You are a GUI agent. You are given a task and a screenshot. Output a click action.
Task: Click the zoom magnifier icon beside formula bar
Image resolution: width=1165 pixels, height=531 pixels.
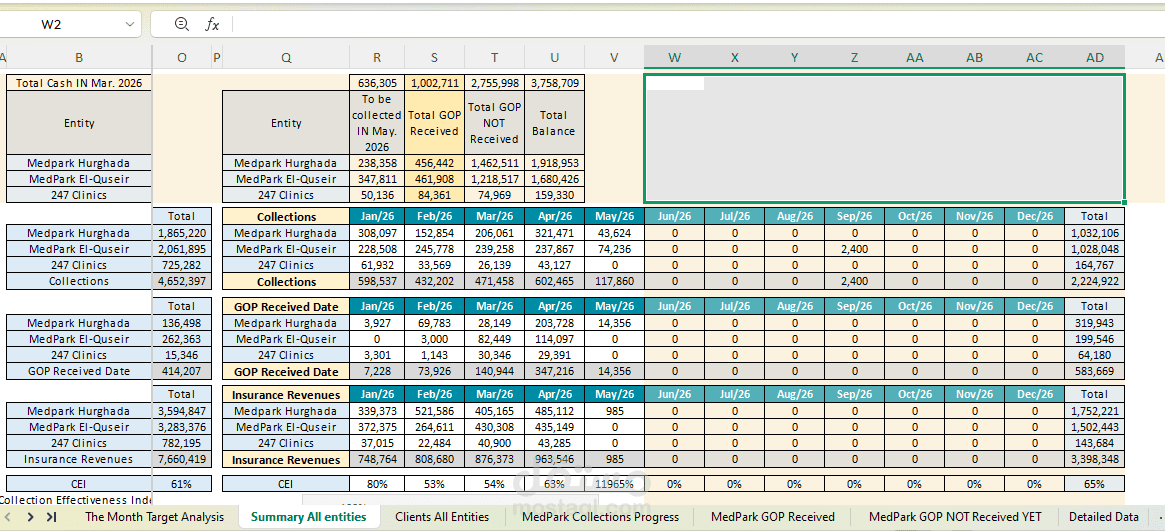181,25
